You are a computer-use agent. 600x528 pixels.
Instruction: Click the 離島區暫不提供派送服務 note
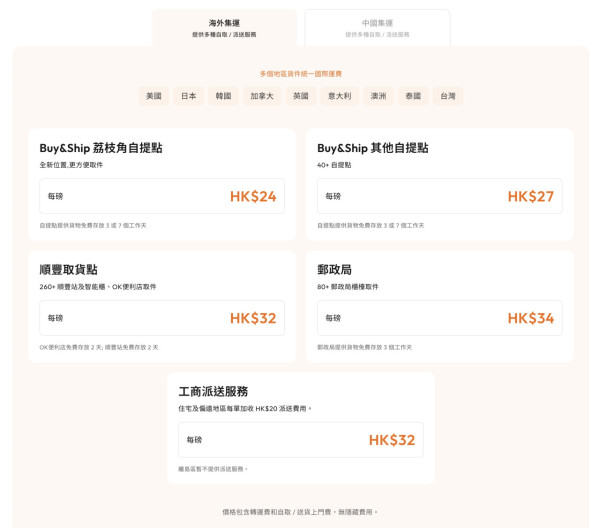pos(213,469)
